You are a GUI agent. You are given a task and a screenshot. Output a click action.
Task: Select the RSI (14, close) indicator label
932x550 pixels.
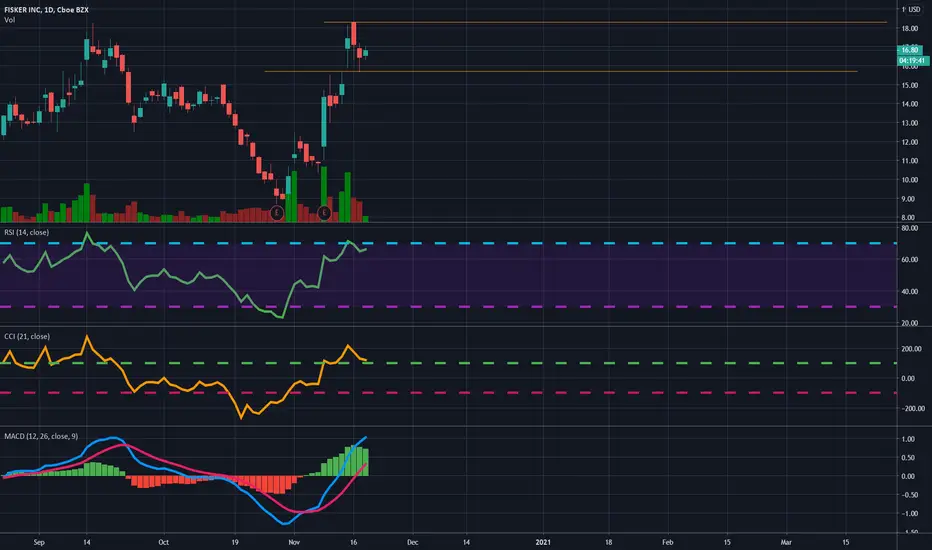26,232
